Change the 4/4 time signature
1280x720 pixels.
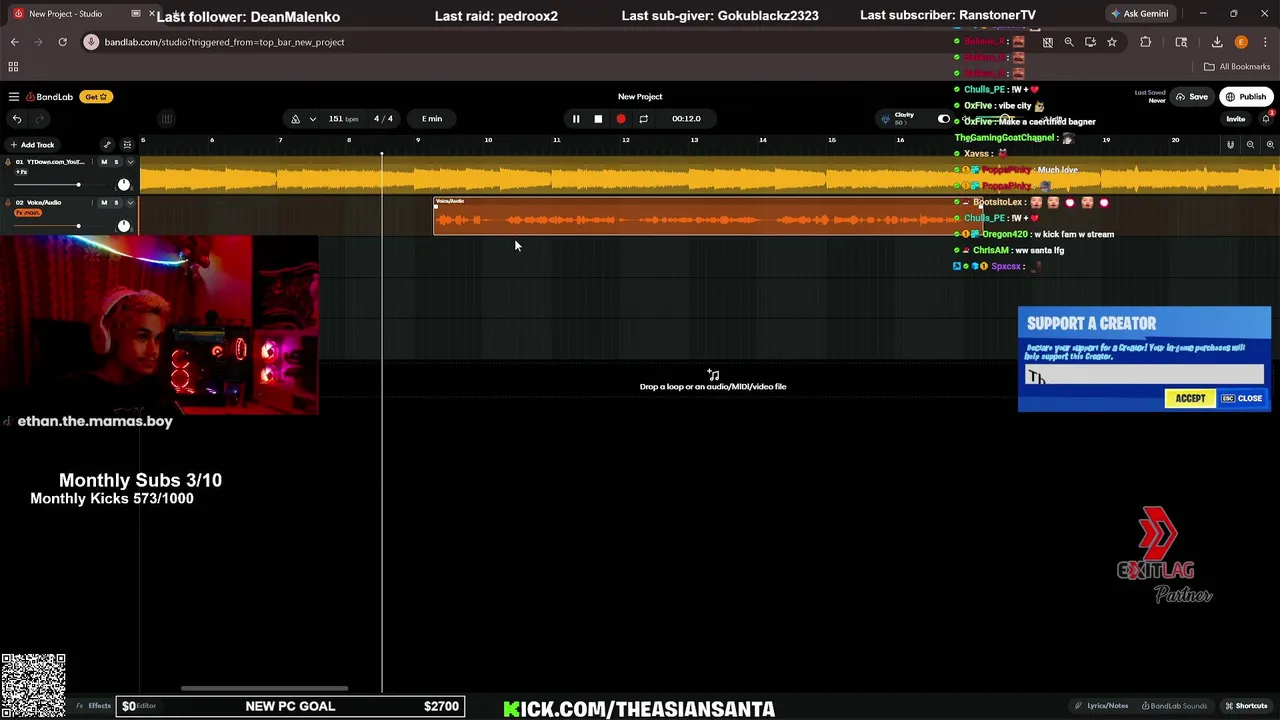tap(383, 119)
